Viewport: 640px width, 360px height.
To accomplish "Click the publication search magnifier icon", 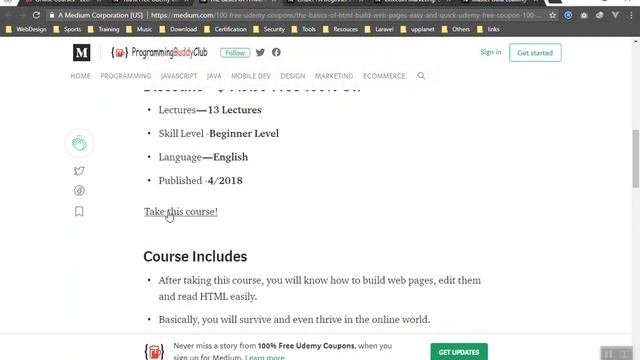I will 421,76.
